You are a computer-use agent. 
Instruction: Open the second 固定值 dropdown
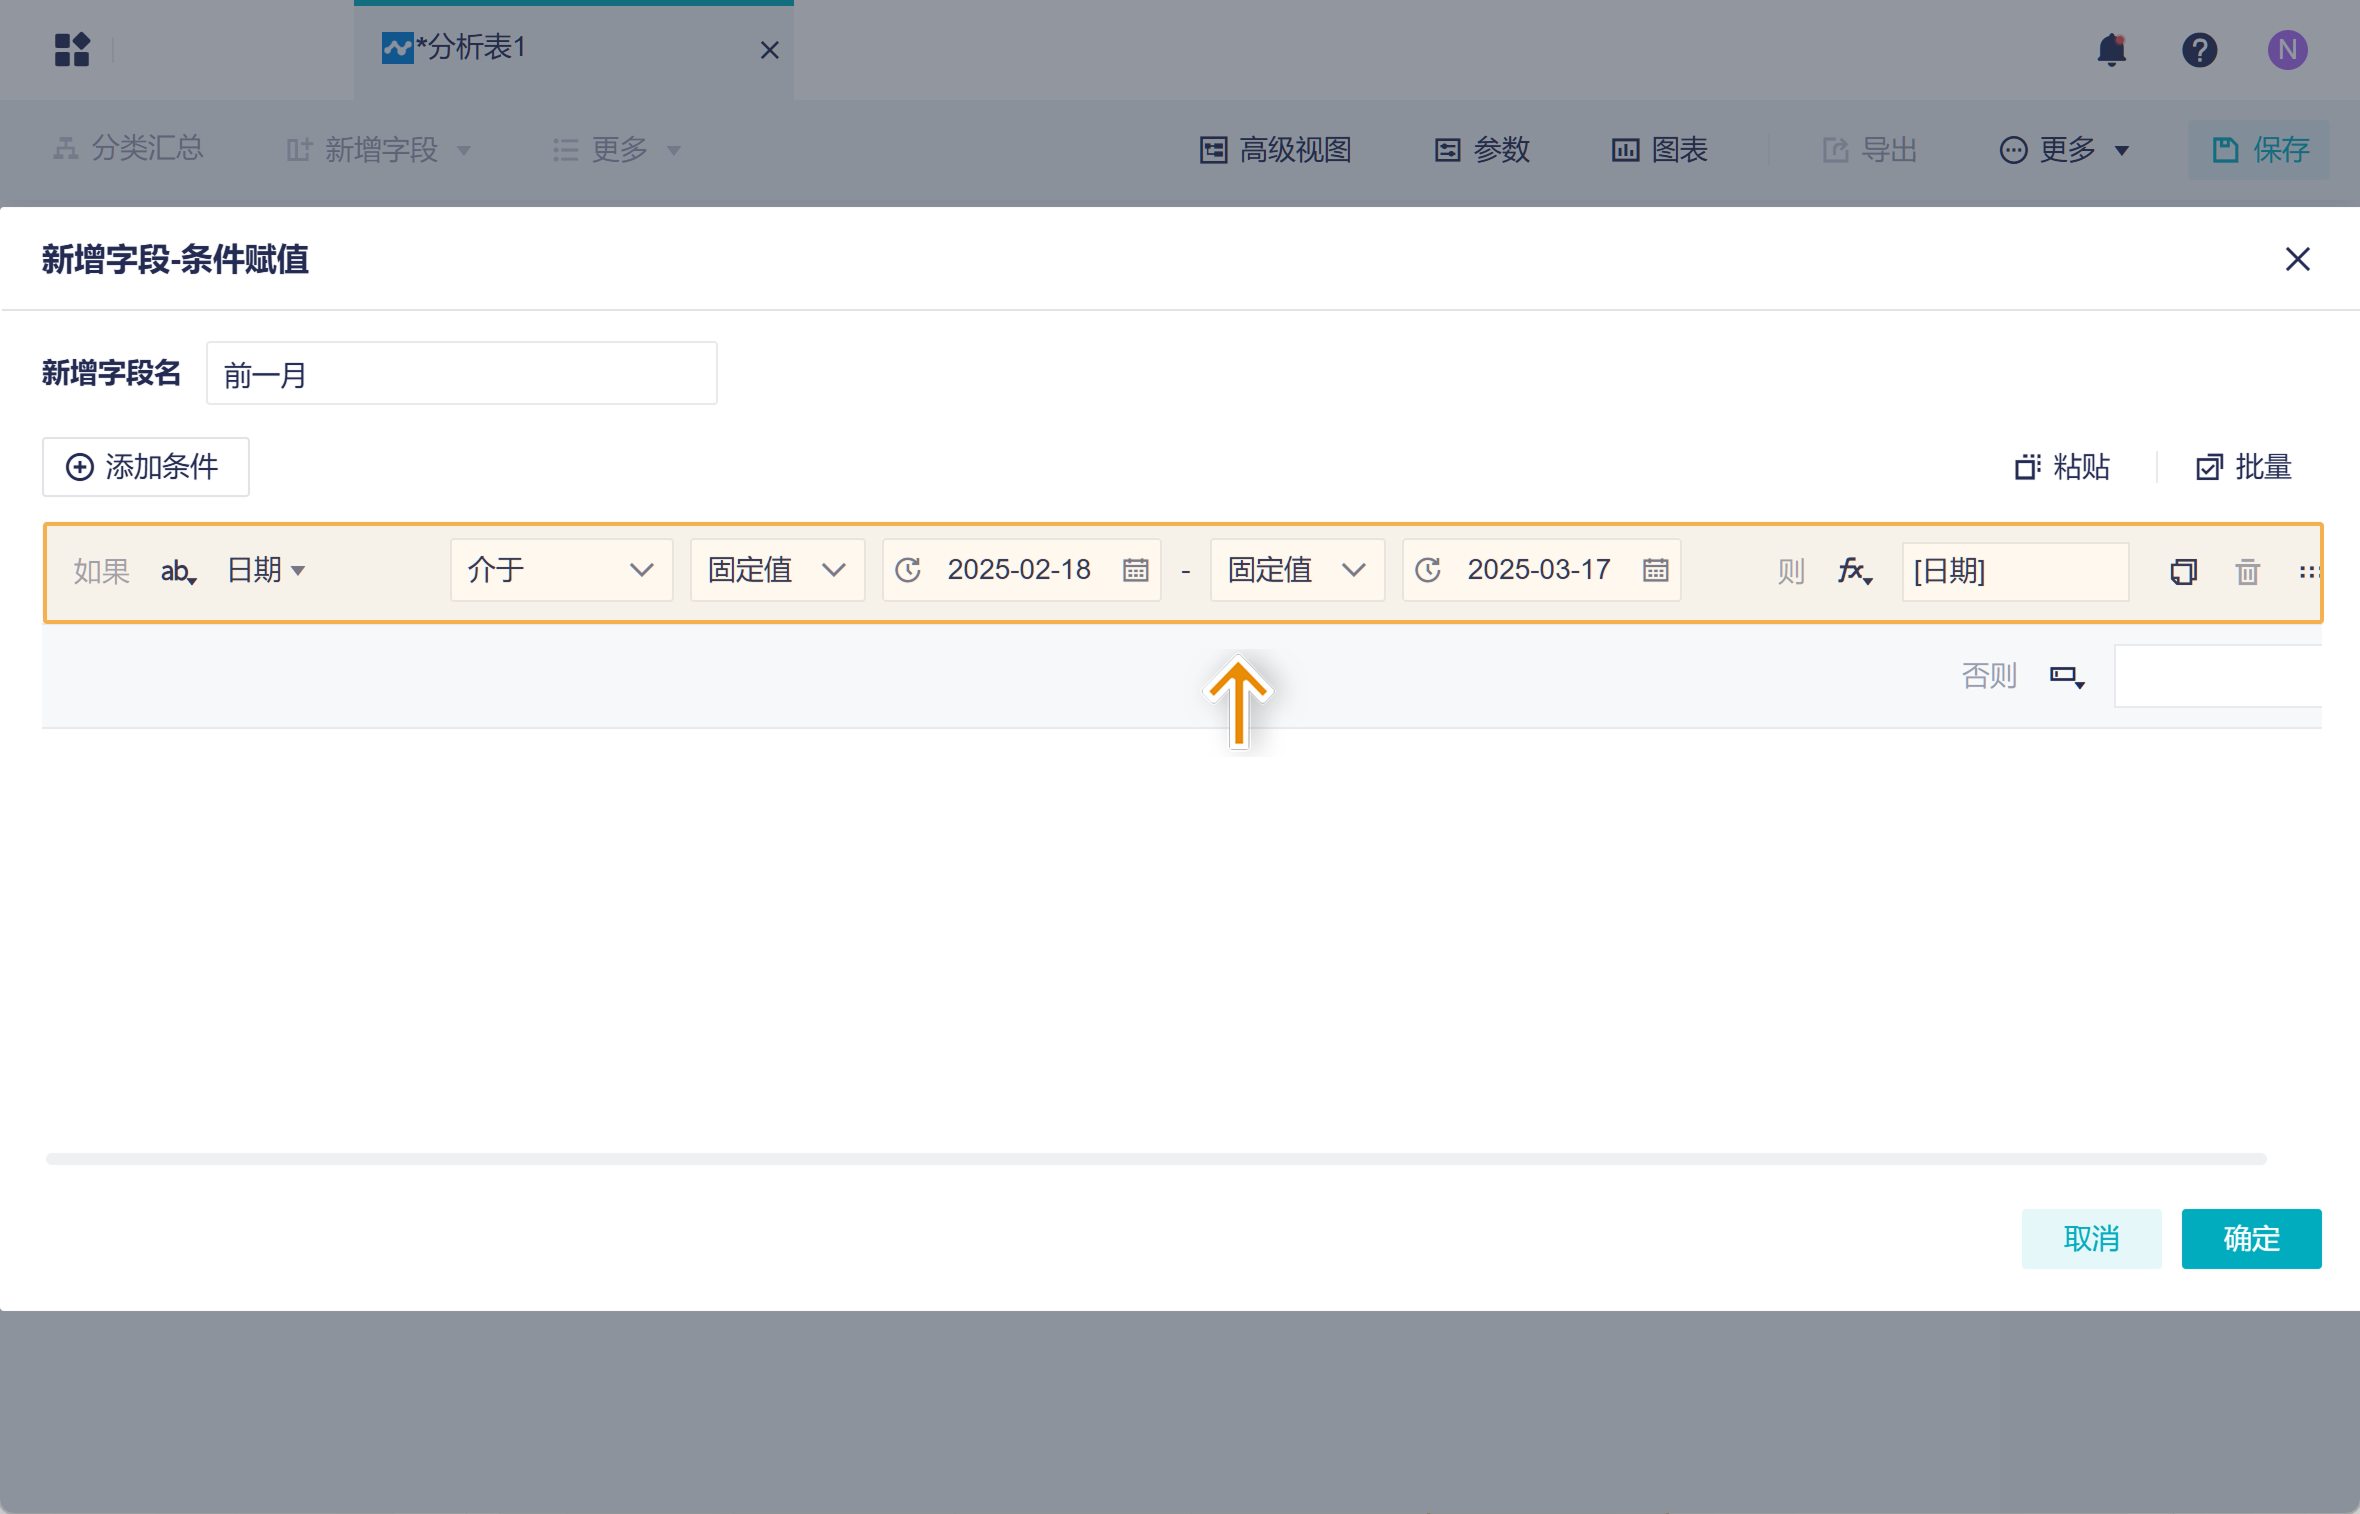coord(1297,570)
